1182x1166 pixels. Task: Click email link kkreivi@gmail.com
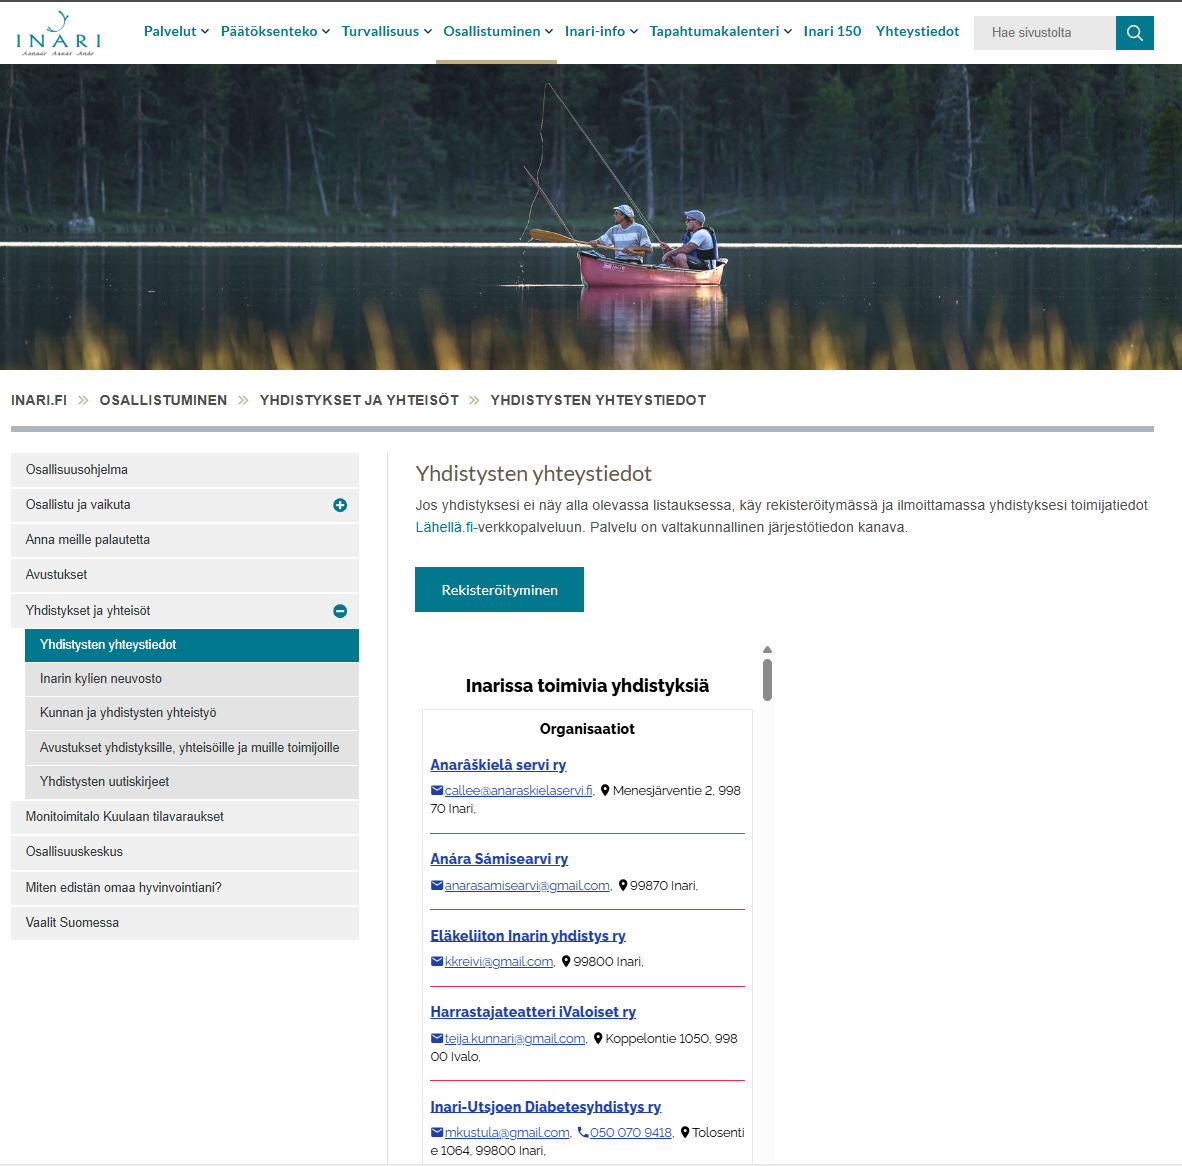pos(499,962)
